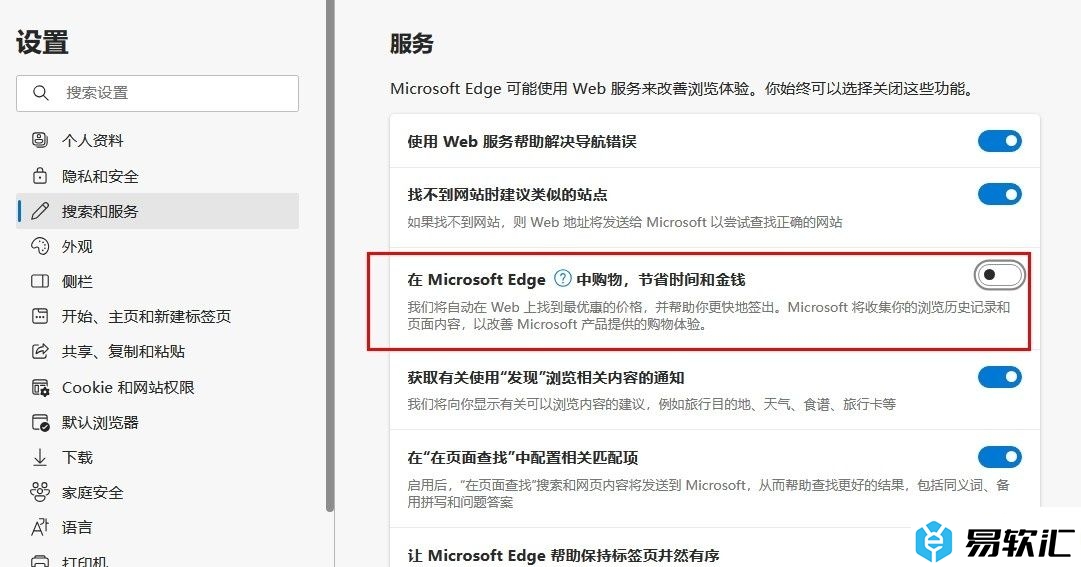Screen dimensions: 1081x567
Task: Click the 下载 download arrow icon
Action: click(40, 457)
